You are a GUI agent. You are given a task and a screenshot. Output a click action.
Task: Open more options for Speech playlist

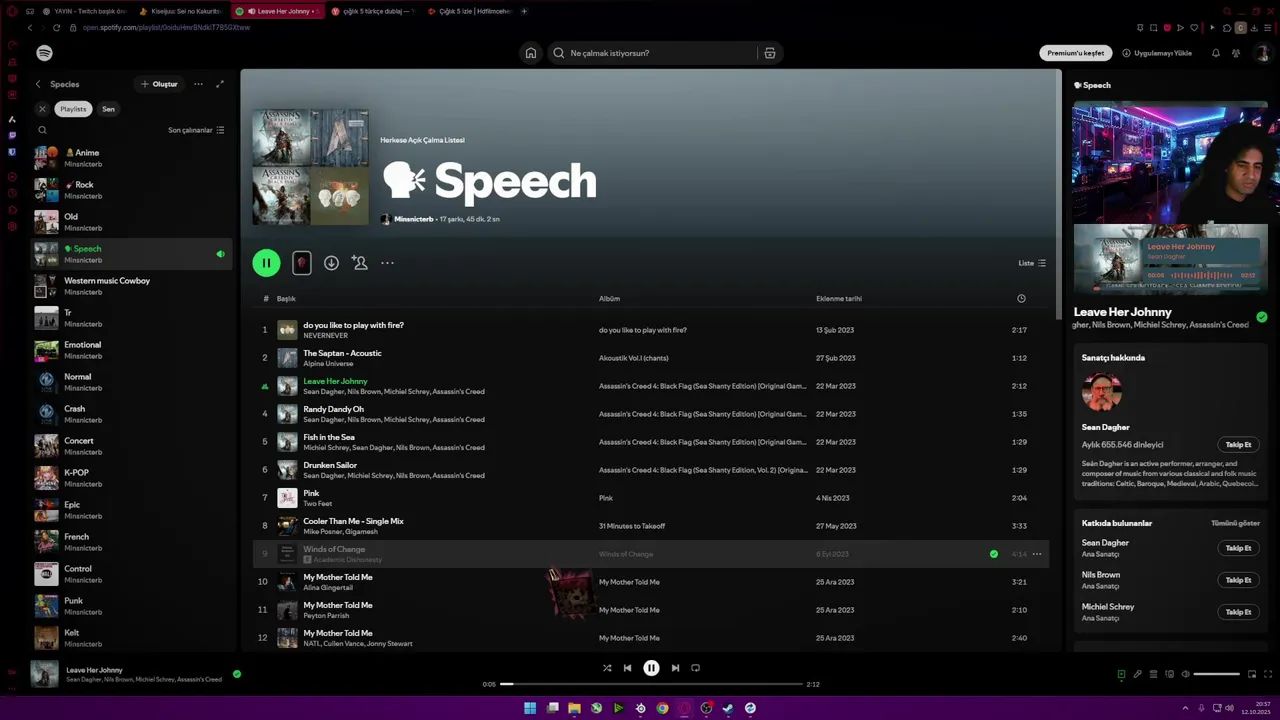point(388,263)
